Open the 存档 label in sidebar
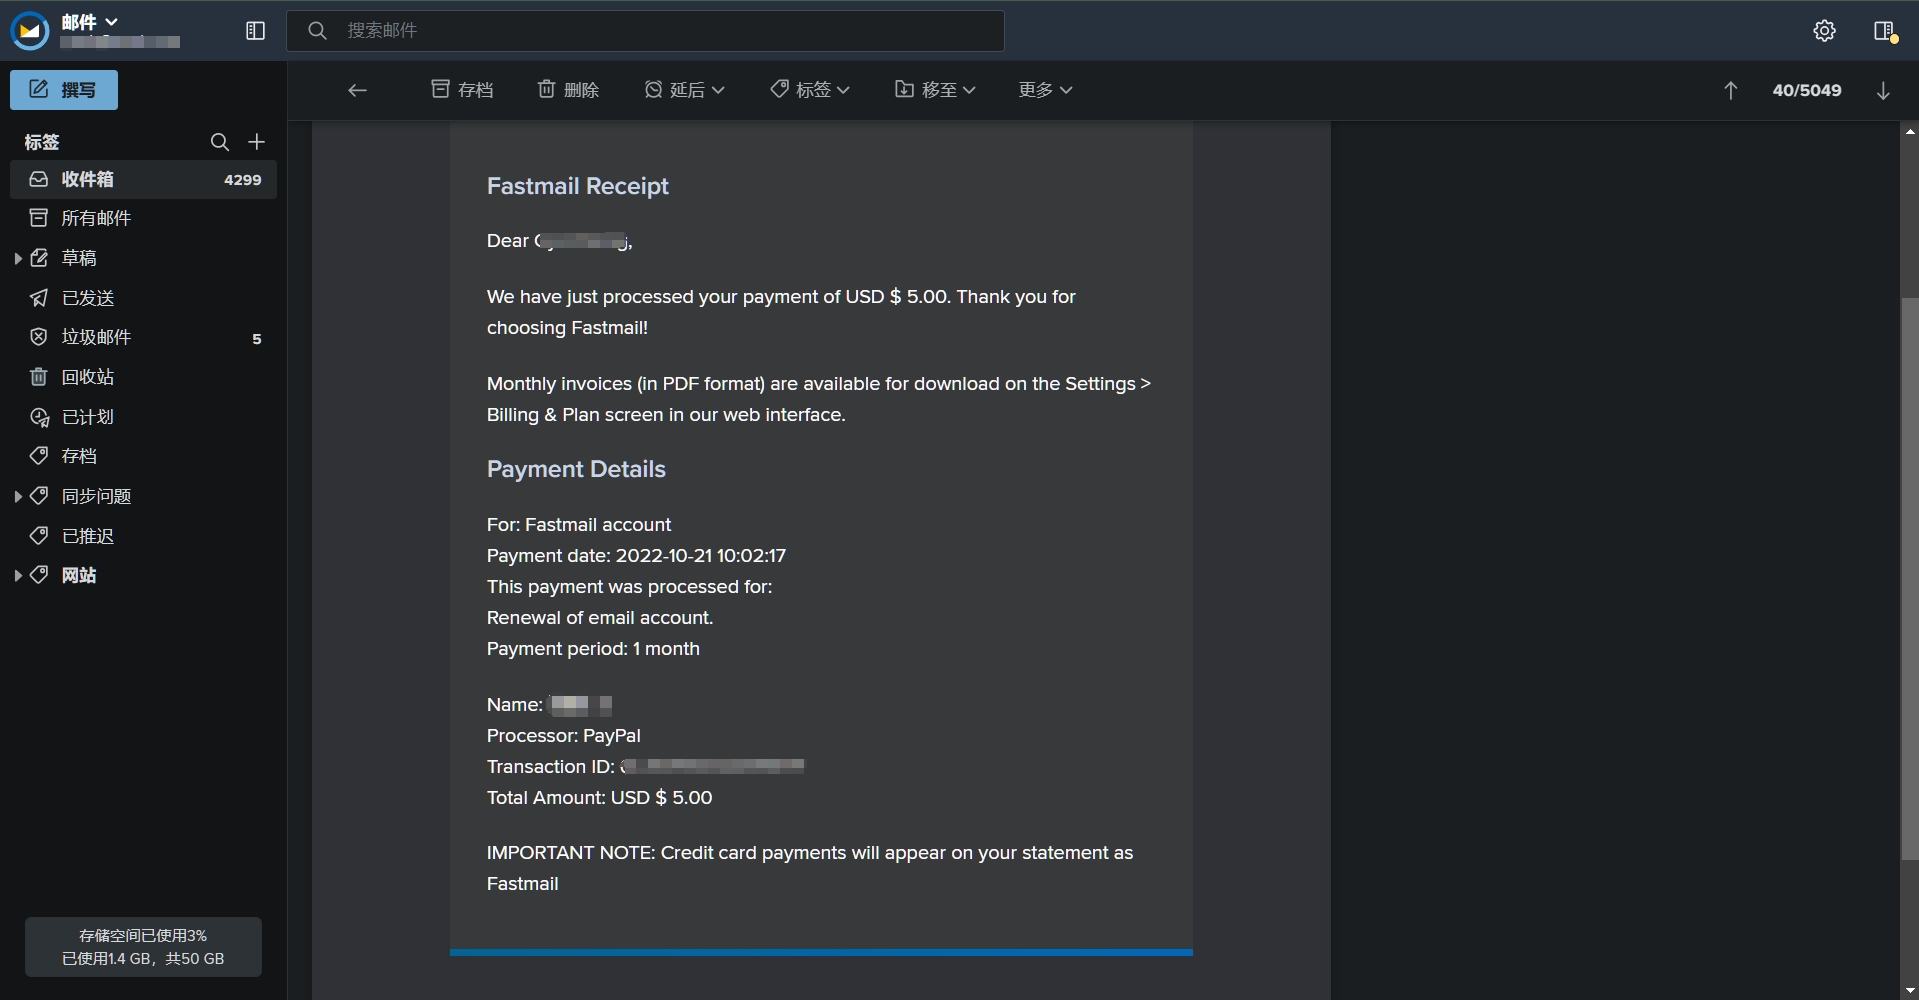The height and width of the screenshot is (1000, 1919). [x=143, y=456]
